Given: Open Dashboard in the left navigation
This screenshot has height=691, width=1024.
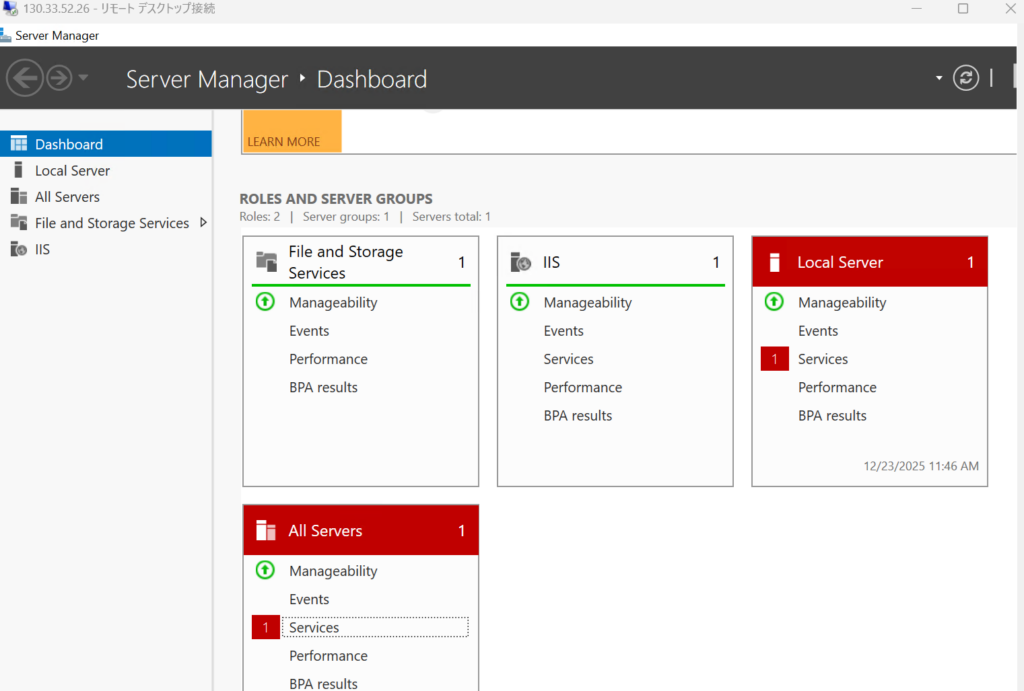Looking at the screenshot, I should coord(68,144).
